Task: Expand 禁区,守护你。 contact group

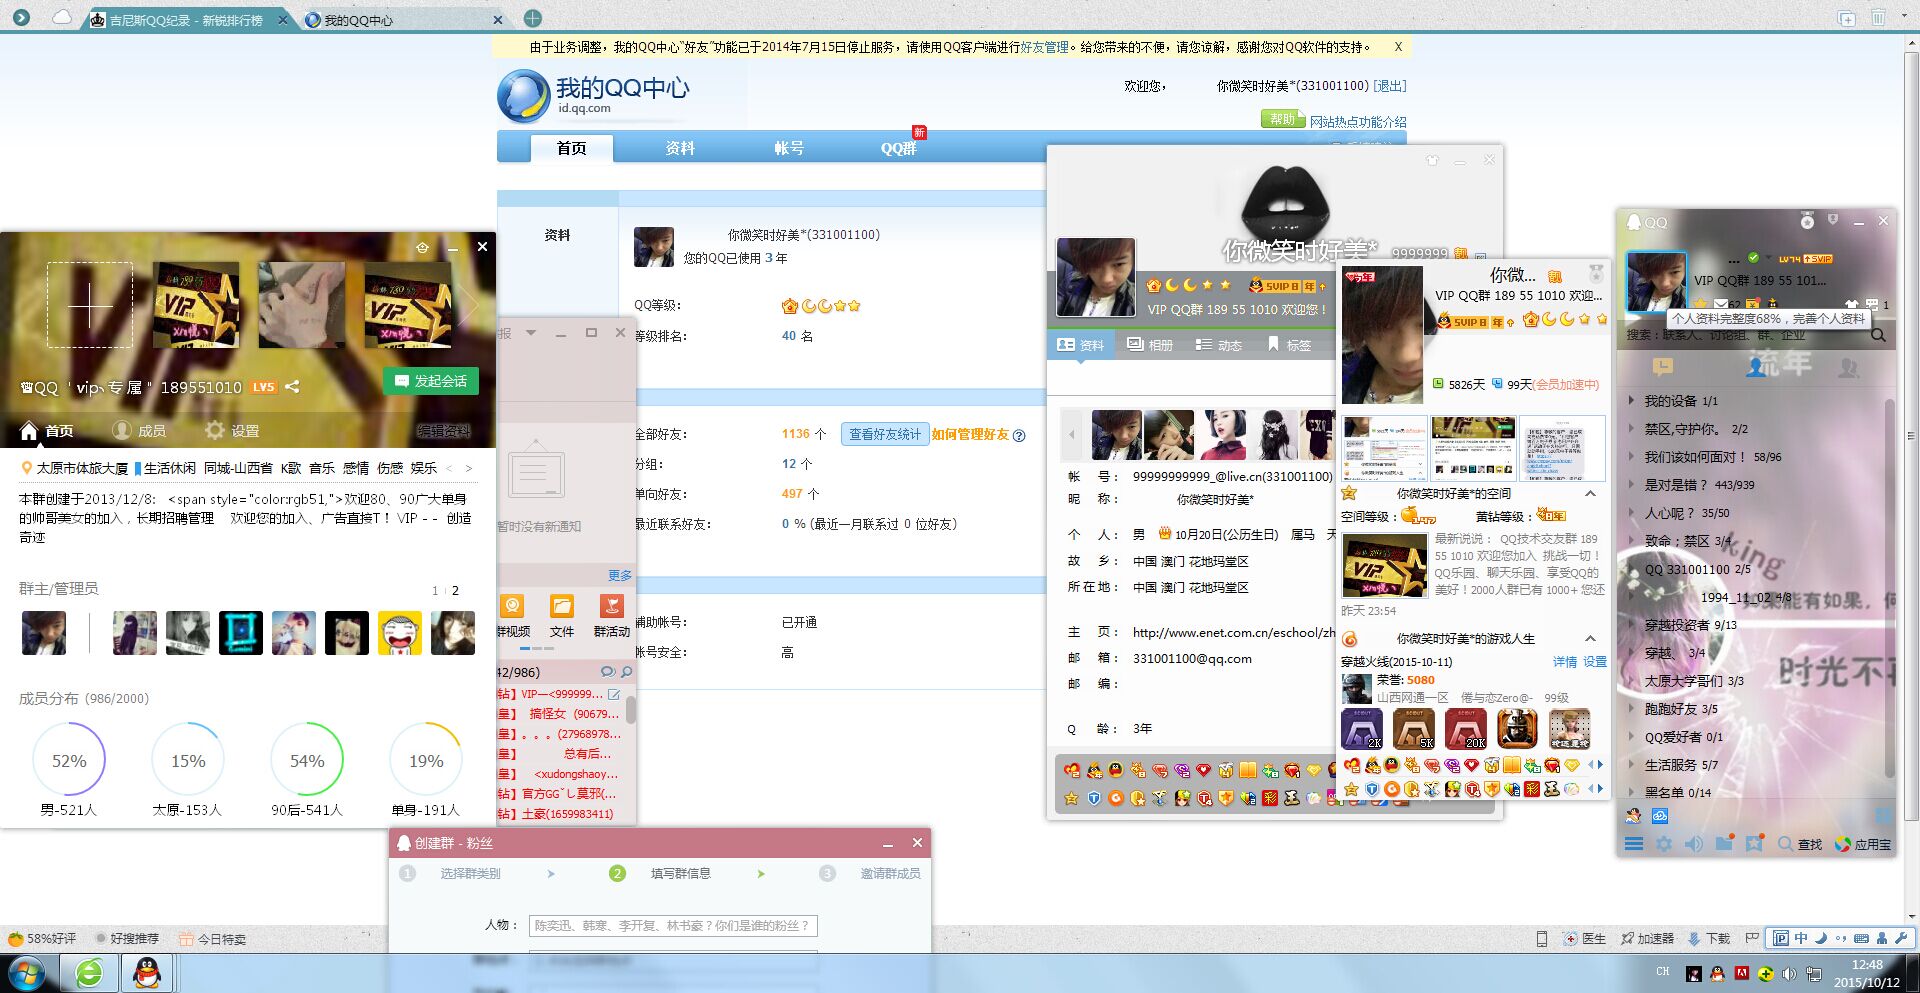Action: pyautogui.click(x=1632, y=428)
